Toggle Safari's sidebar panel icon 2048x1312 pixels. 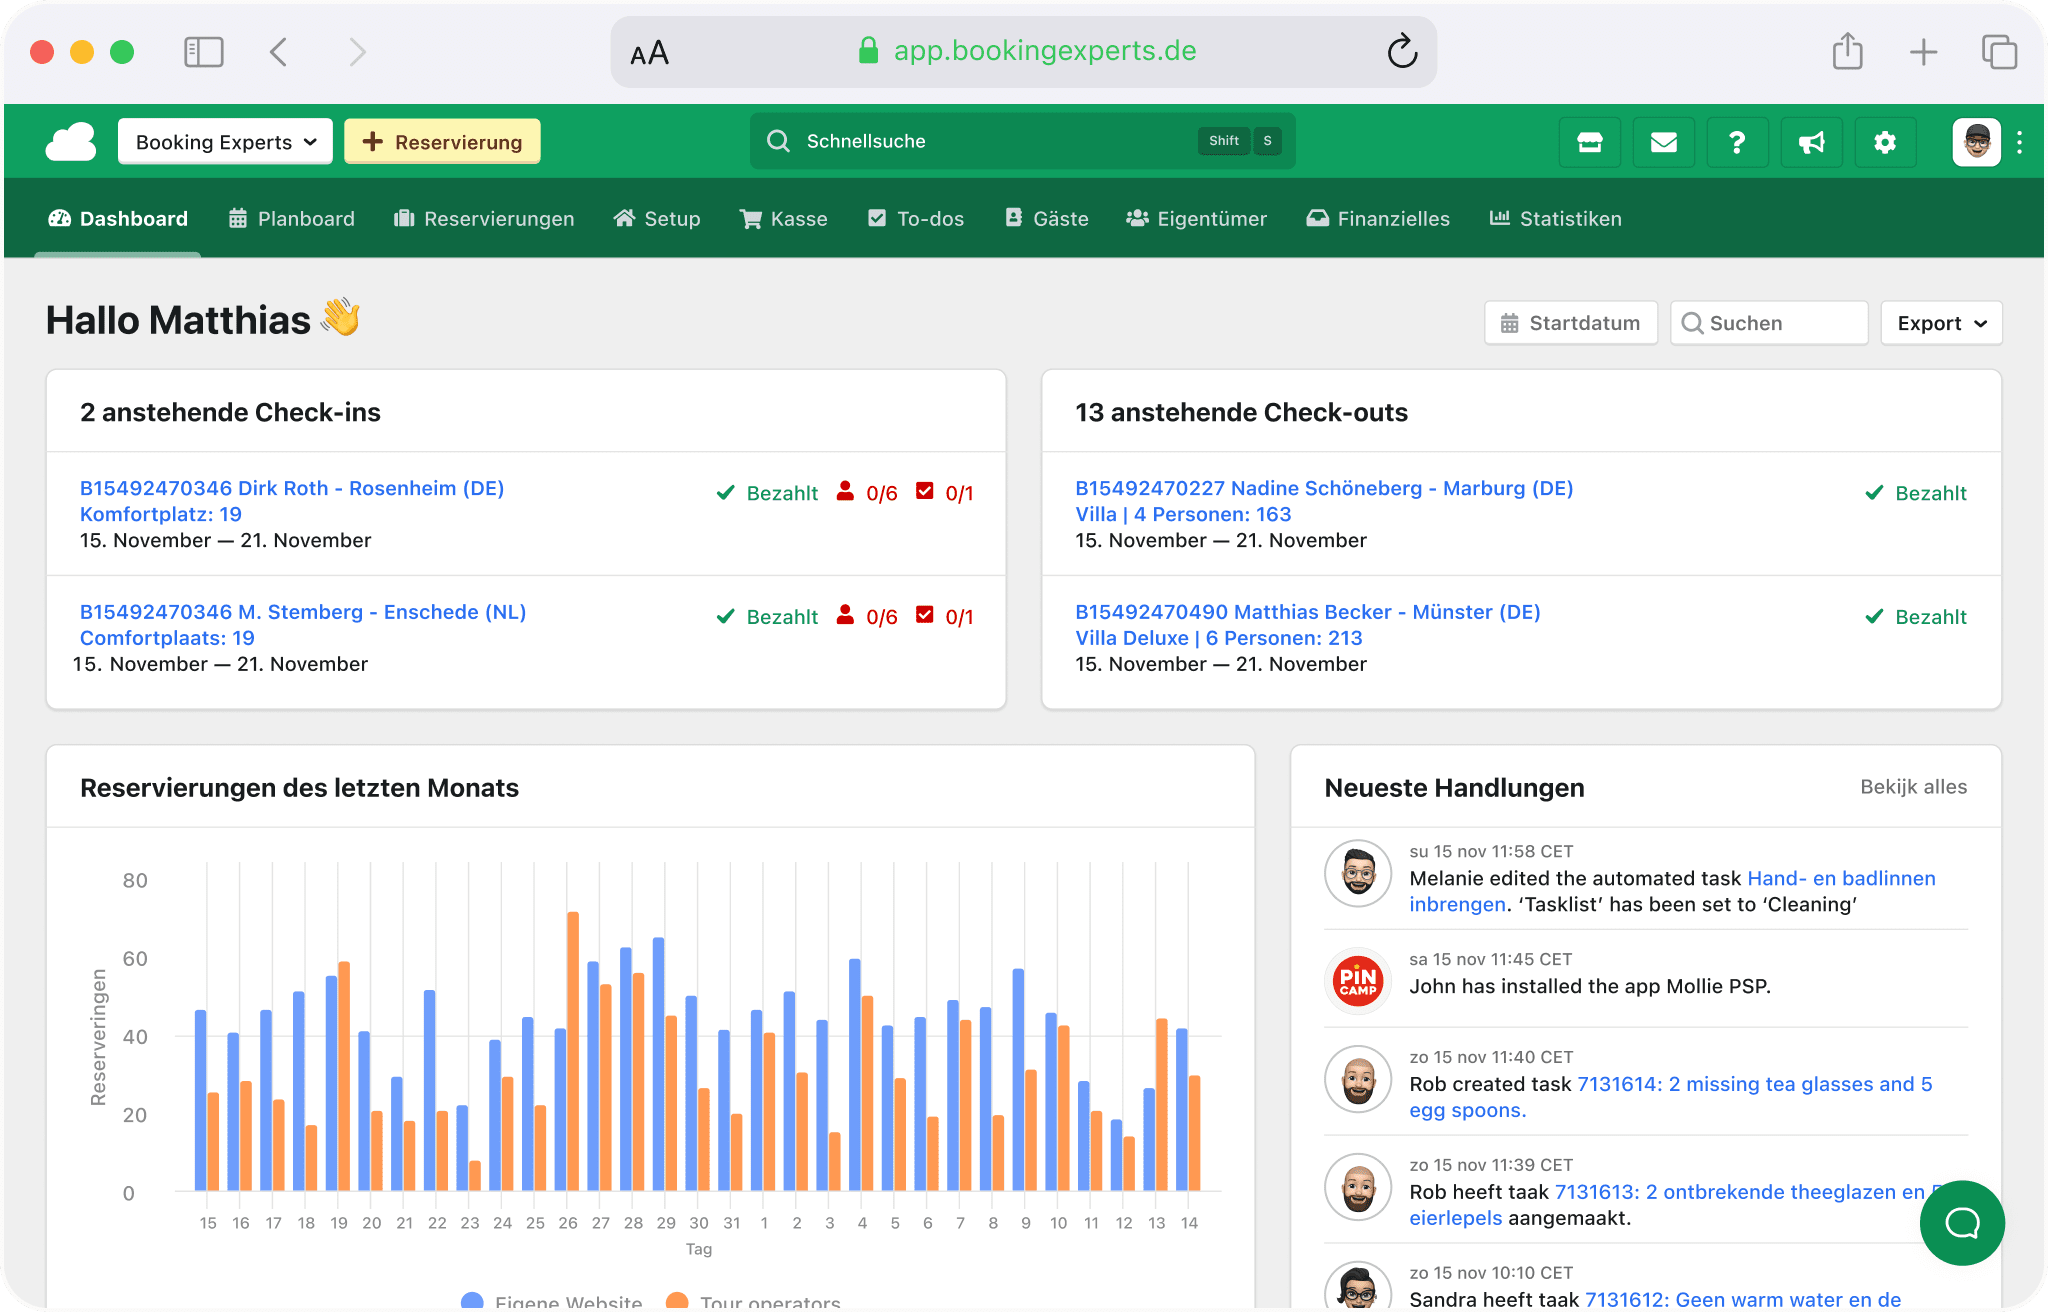pos(204,52)
